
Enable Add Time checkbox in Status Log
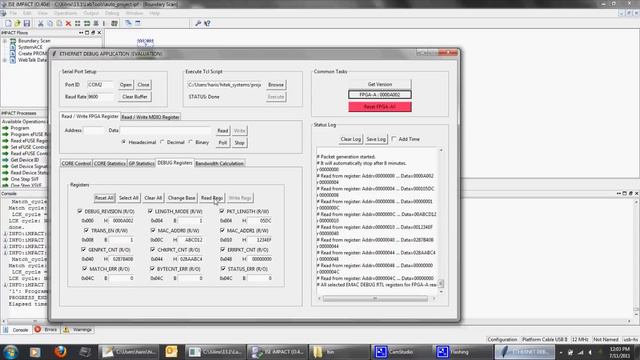394,139
